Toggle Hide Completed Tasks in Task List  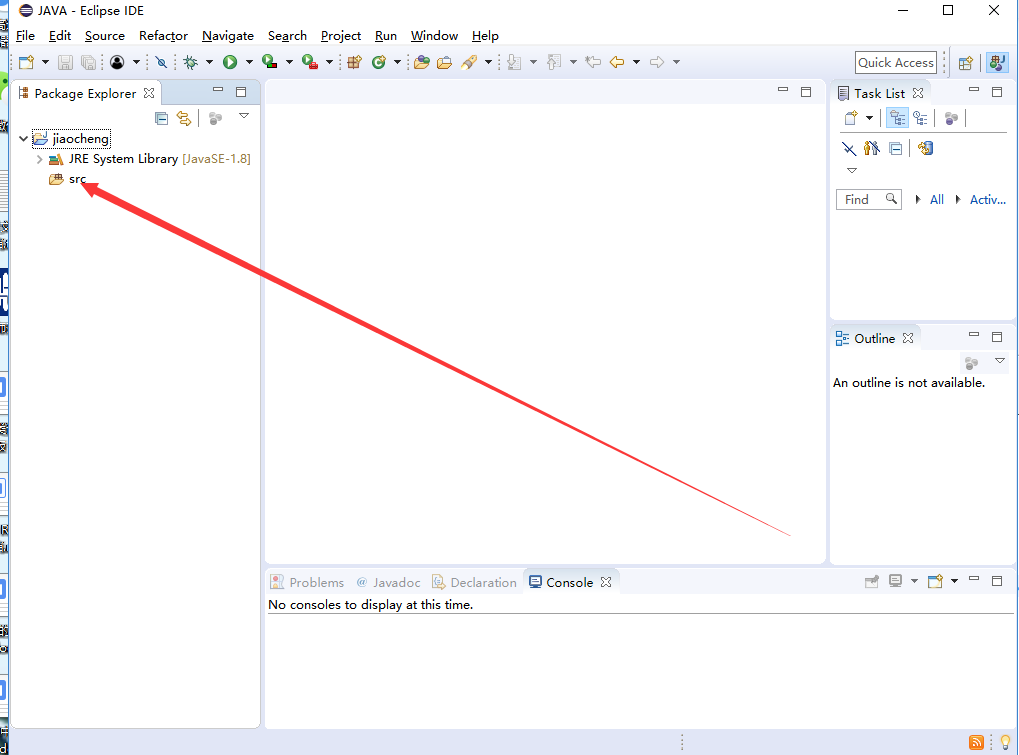(849, 149)
